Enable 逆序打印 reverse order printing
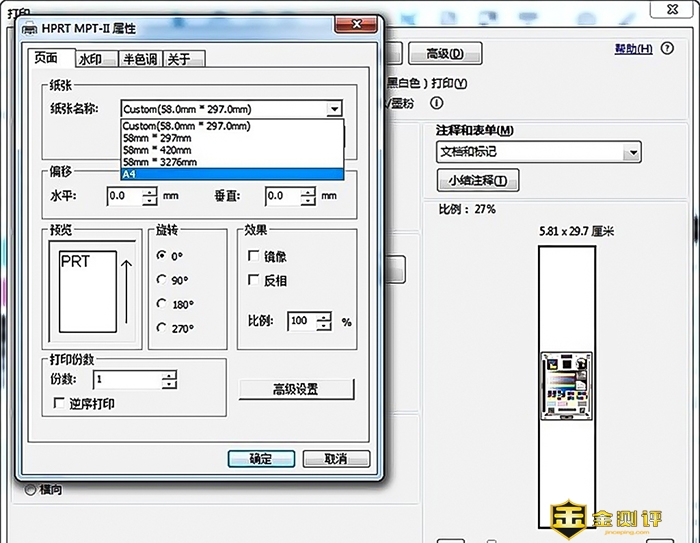 tap(59, 403)
